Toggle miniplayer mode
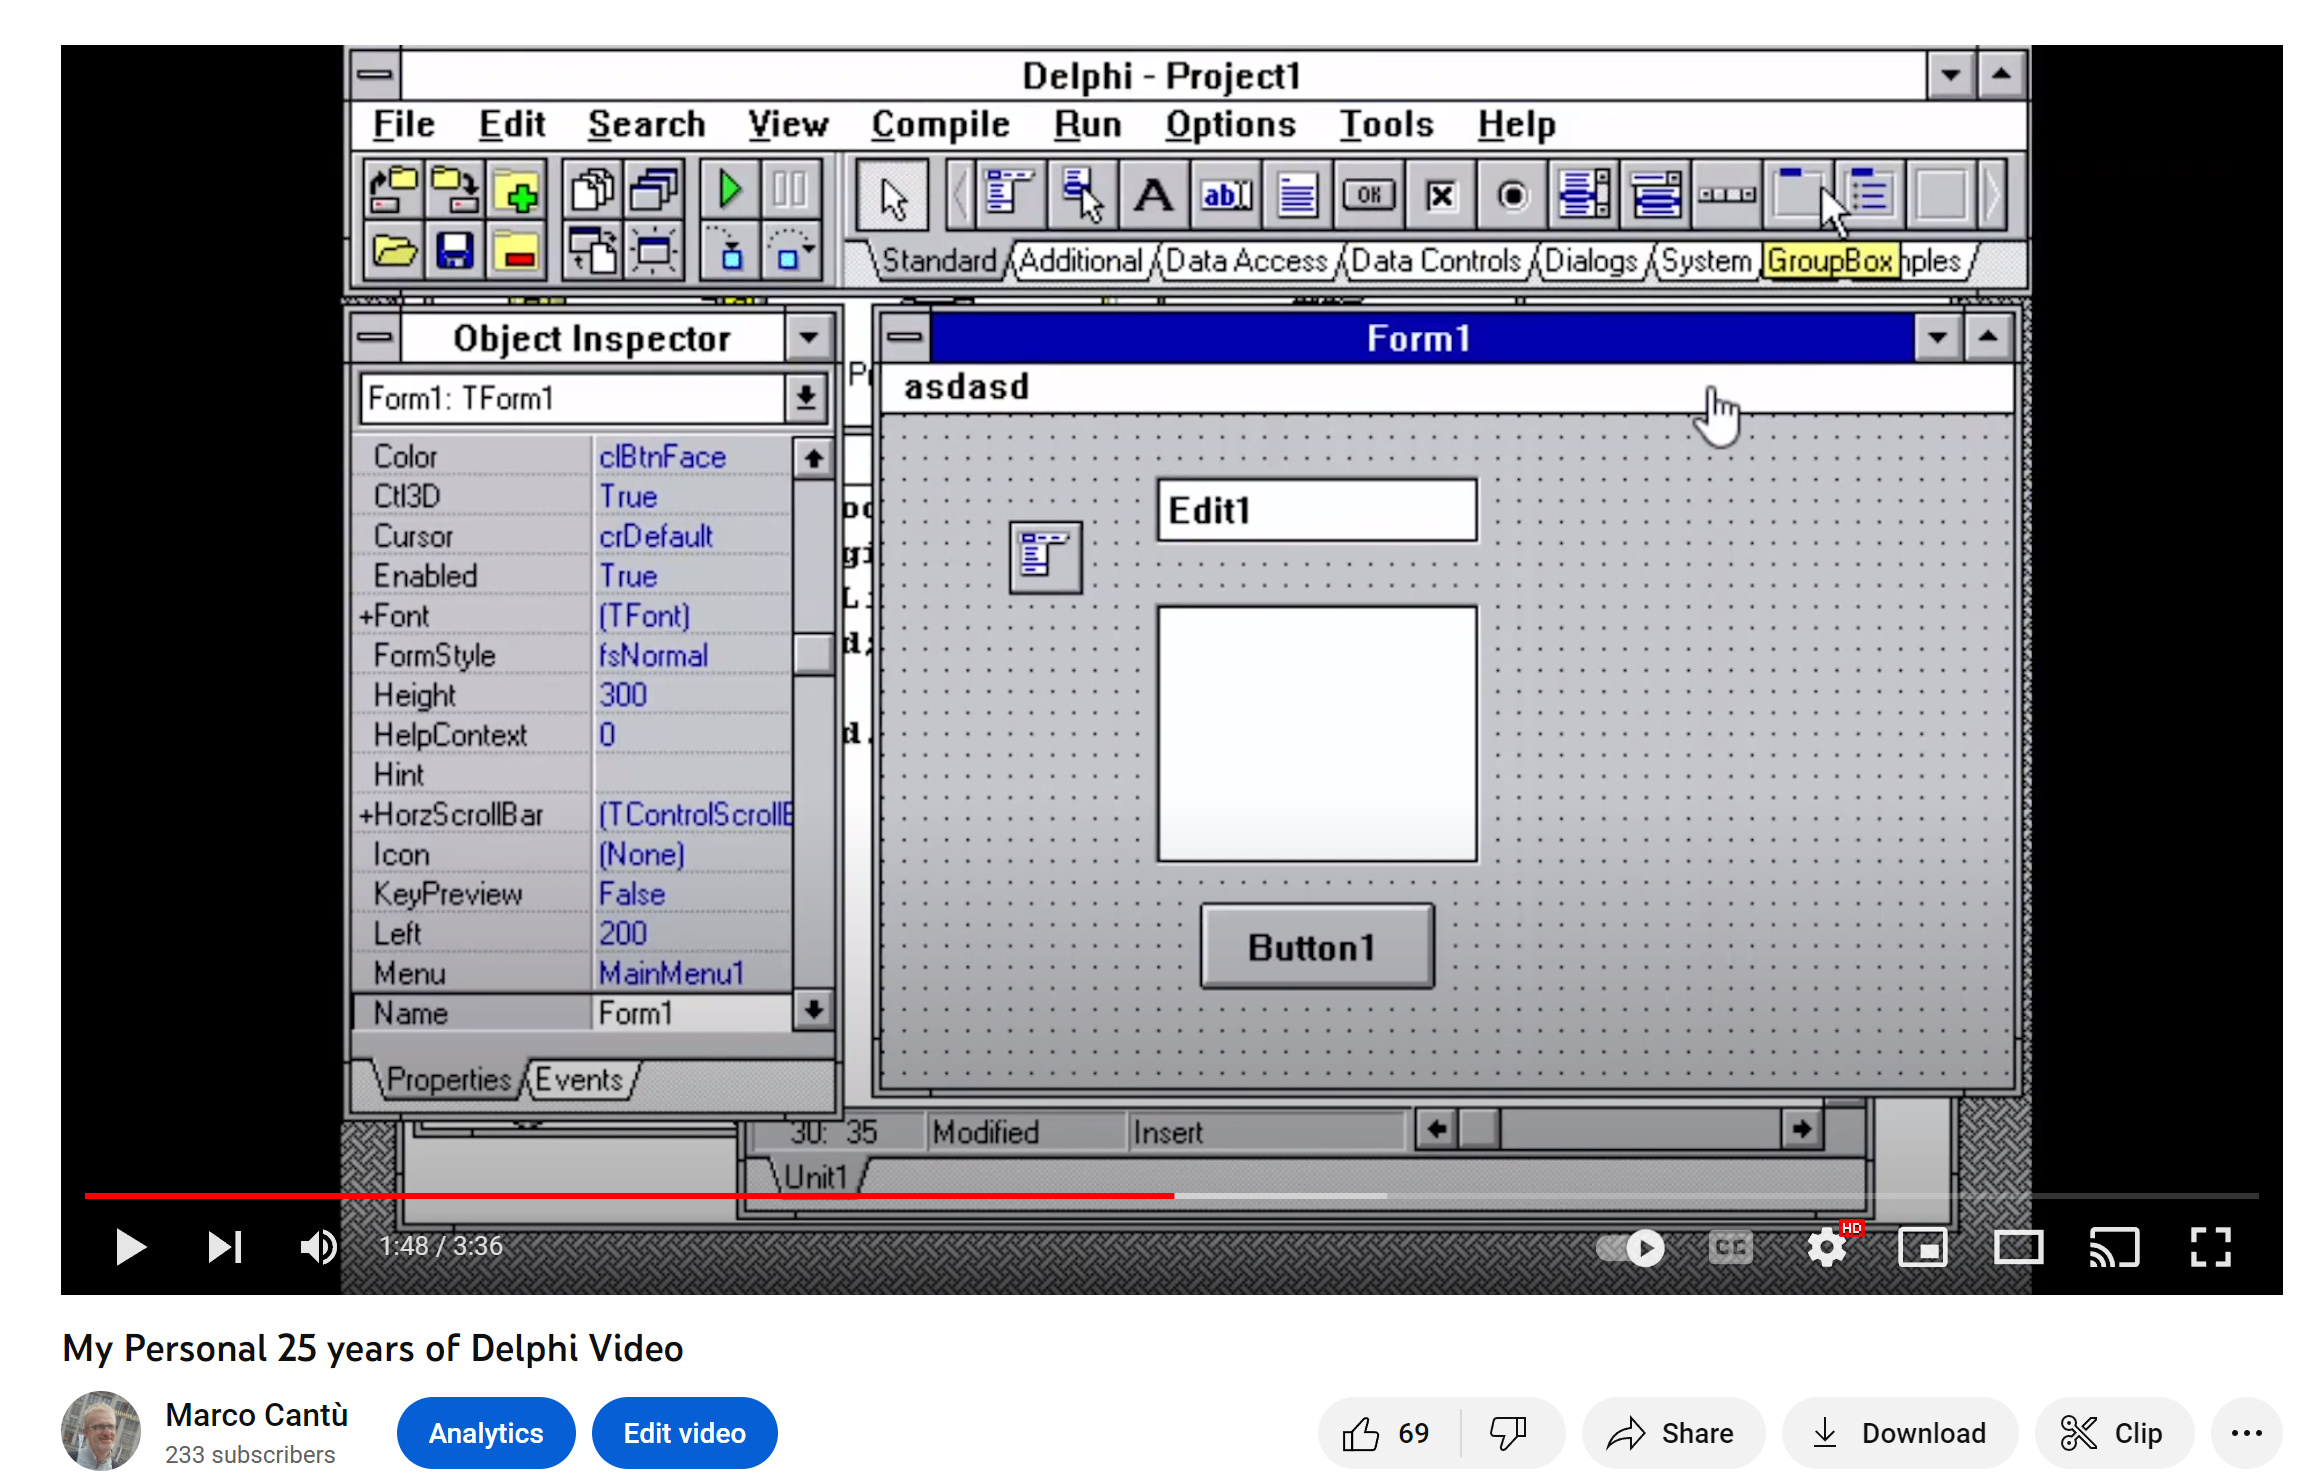This screenshot has width=2313, height=1481. pos(1922,1247)
